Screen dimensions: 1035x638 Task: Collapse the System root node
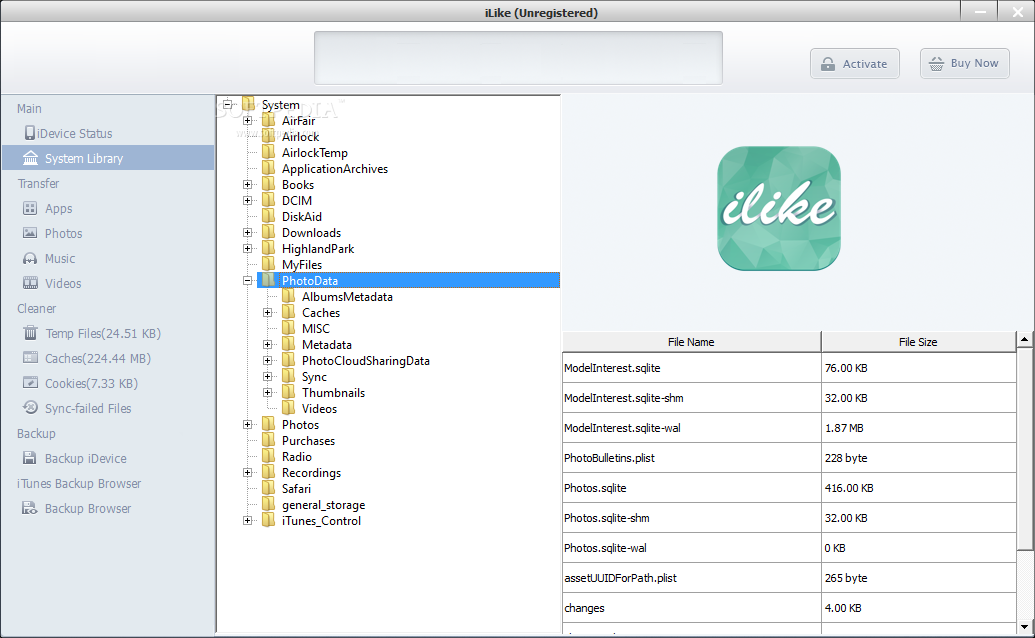(228, 104)
